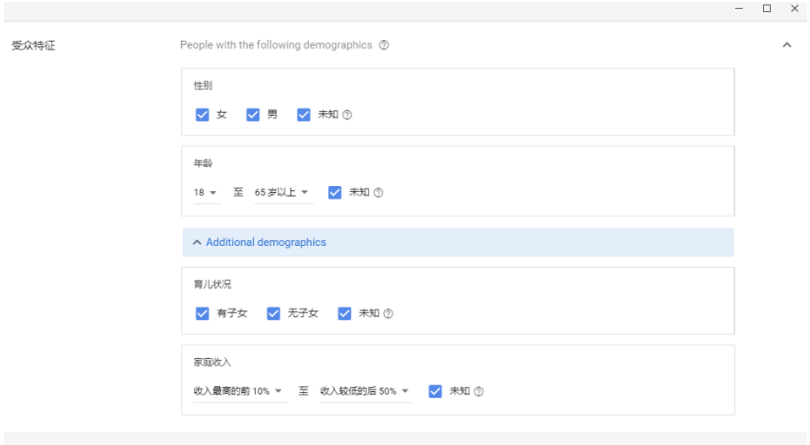
Task: Open the 收入较低的后 50% income dropdown
Action: [x=366, y=391]
